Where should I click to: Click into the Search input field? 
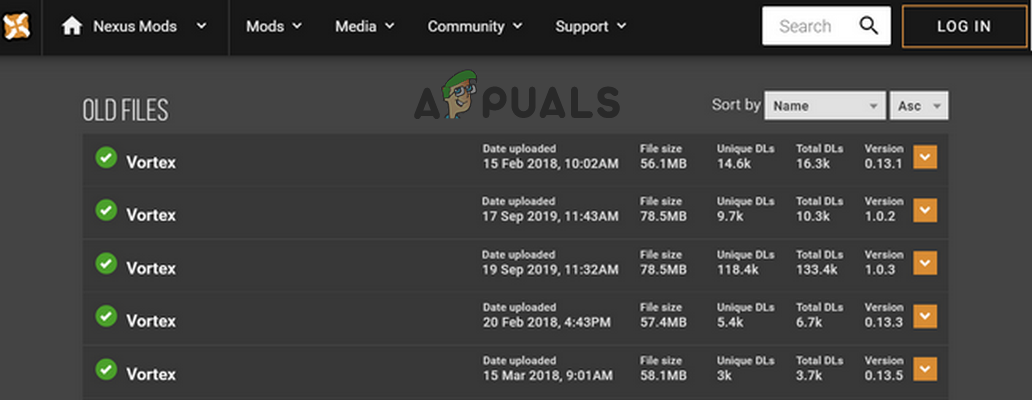(808, 27)
